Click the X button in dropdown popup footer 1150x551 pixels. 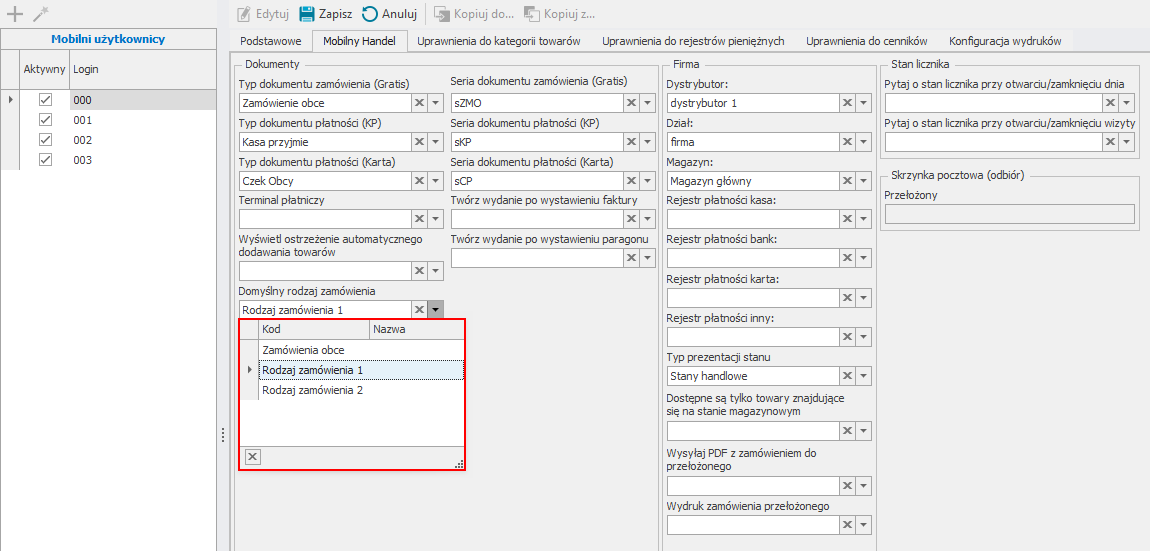(253, 457)
